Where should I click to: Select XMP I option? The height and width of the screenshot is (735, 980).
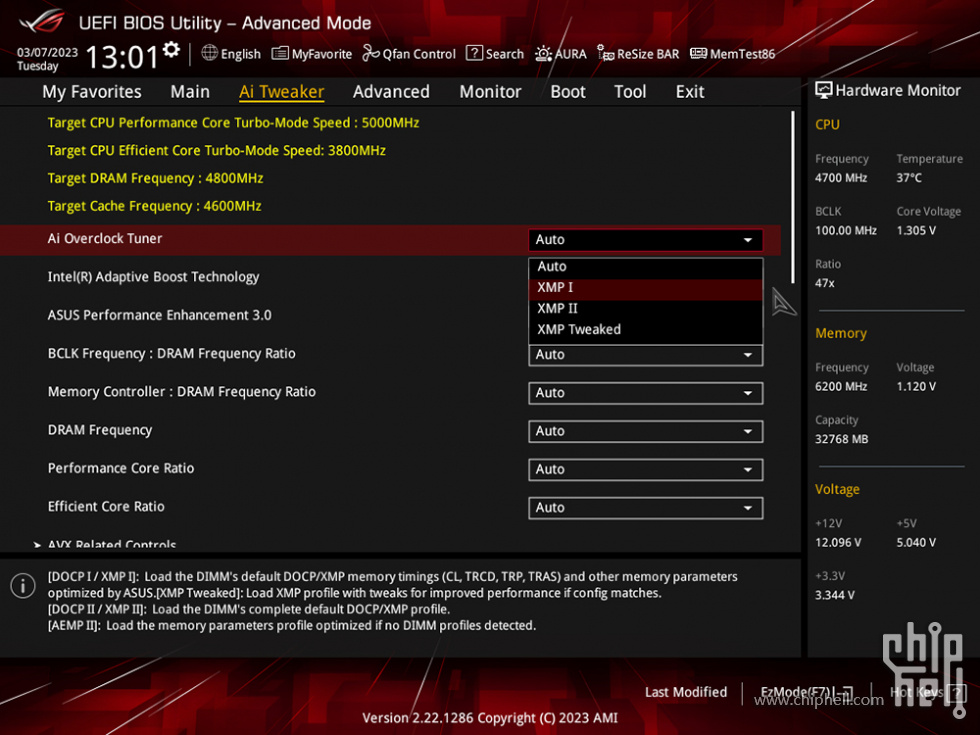coord(645,288)
